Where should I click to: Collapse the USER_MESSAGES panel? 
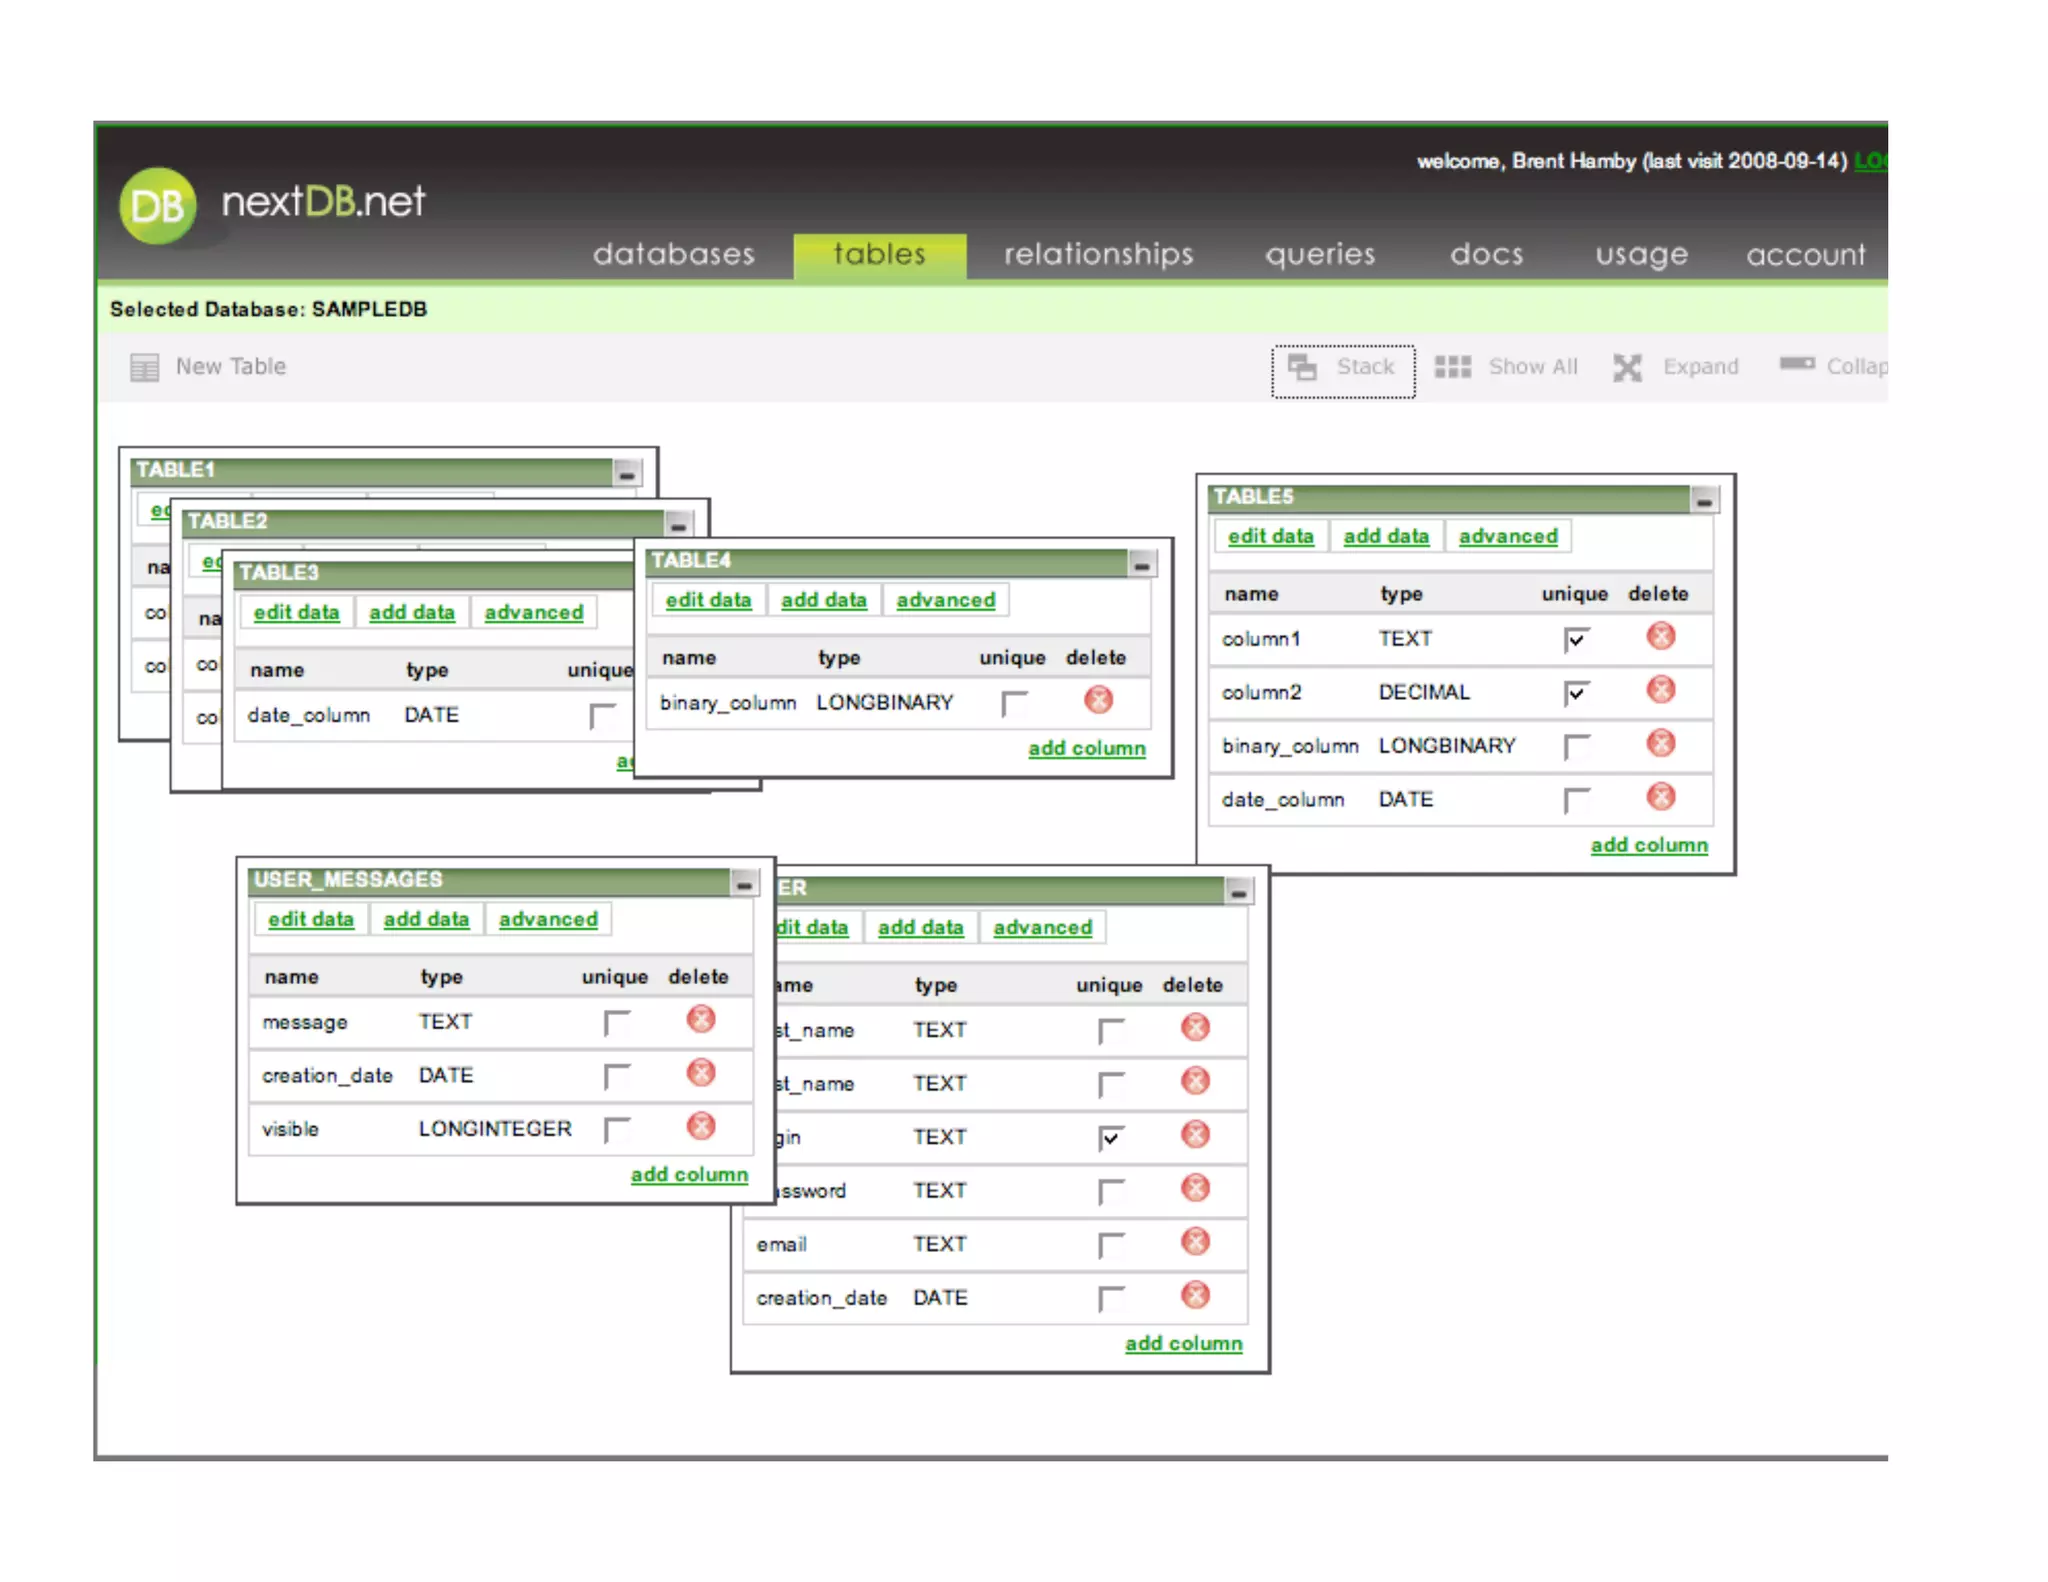point(744,884)
